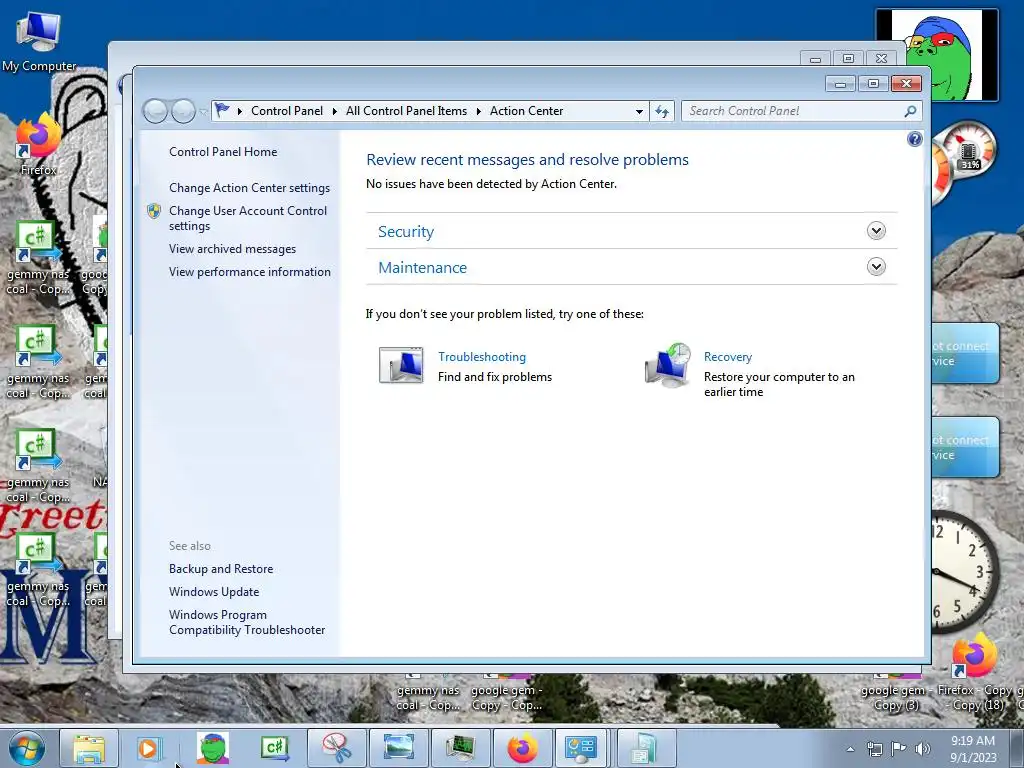Click the search magnifier icon
1024x768 pixels.
(910, 111)
